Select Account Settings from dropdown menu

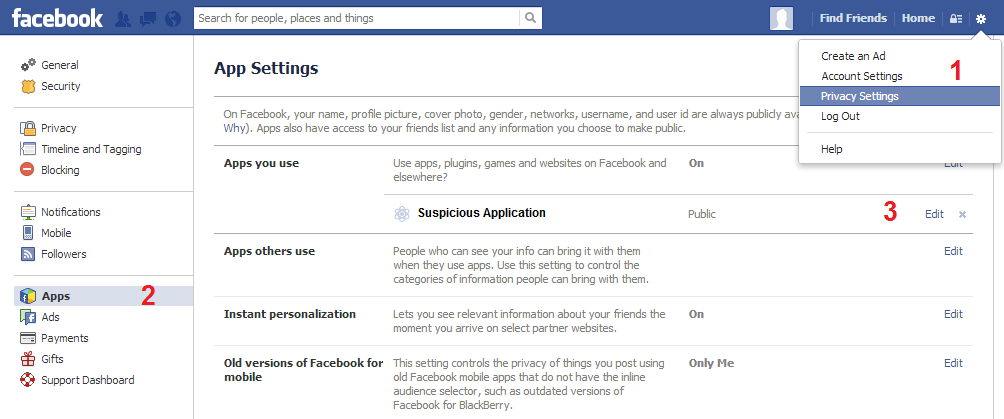click(x=862, y=76)
